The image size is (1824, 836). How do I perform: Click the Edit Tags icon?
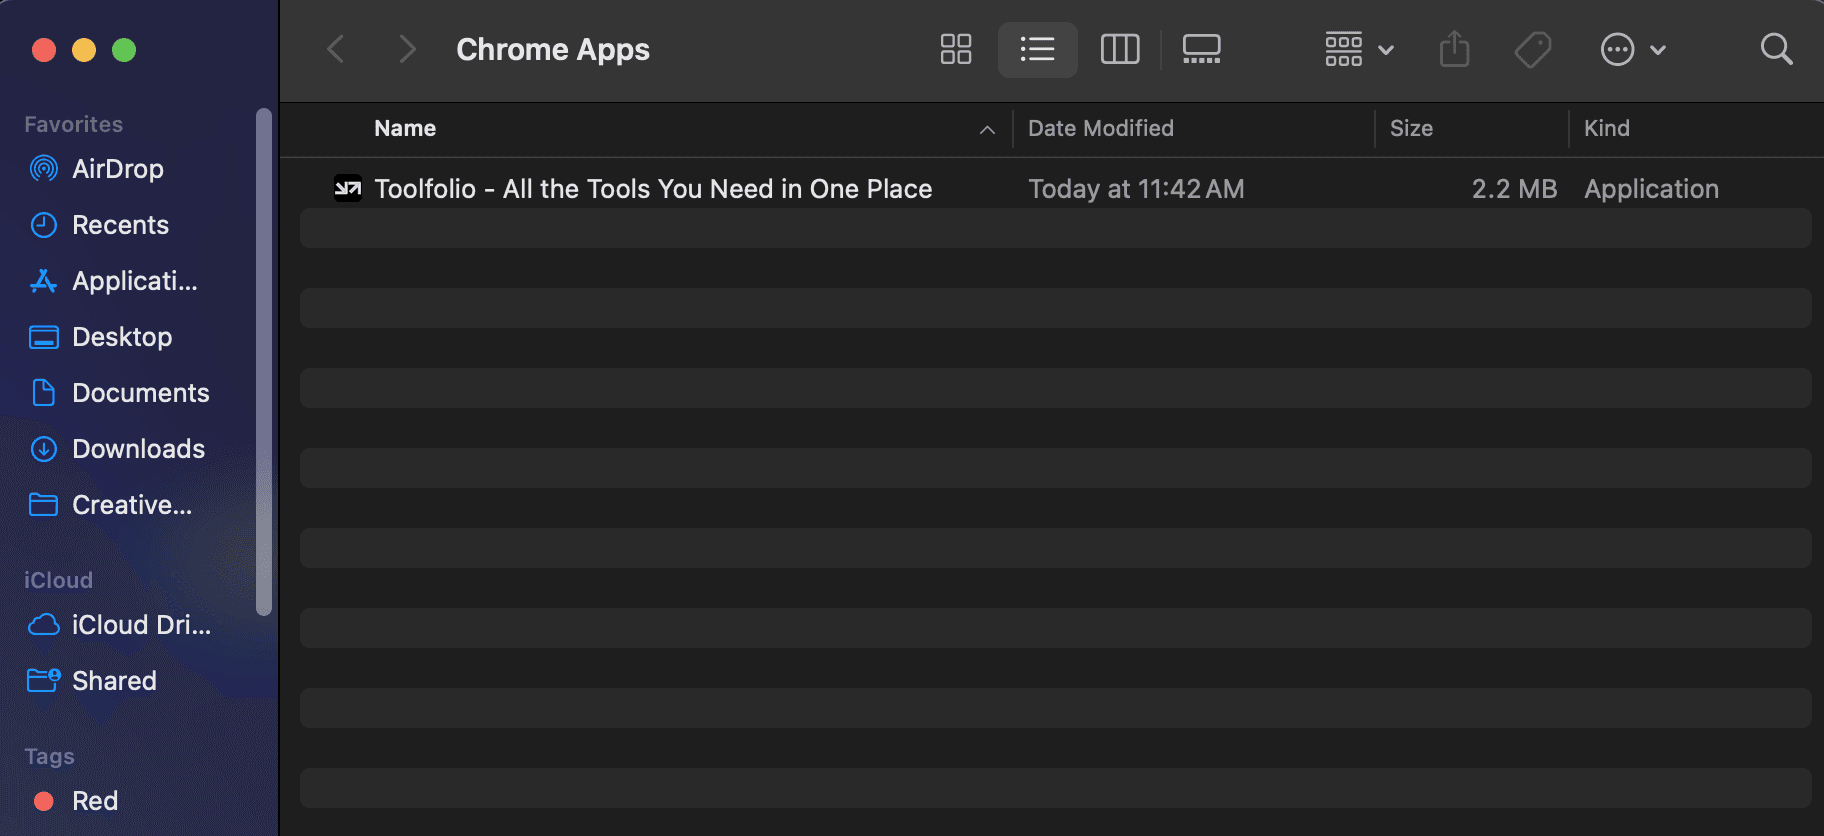click(x=1532, y=49)
